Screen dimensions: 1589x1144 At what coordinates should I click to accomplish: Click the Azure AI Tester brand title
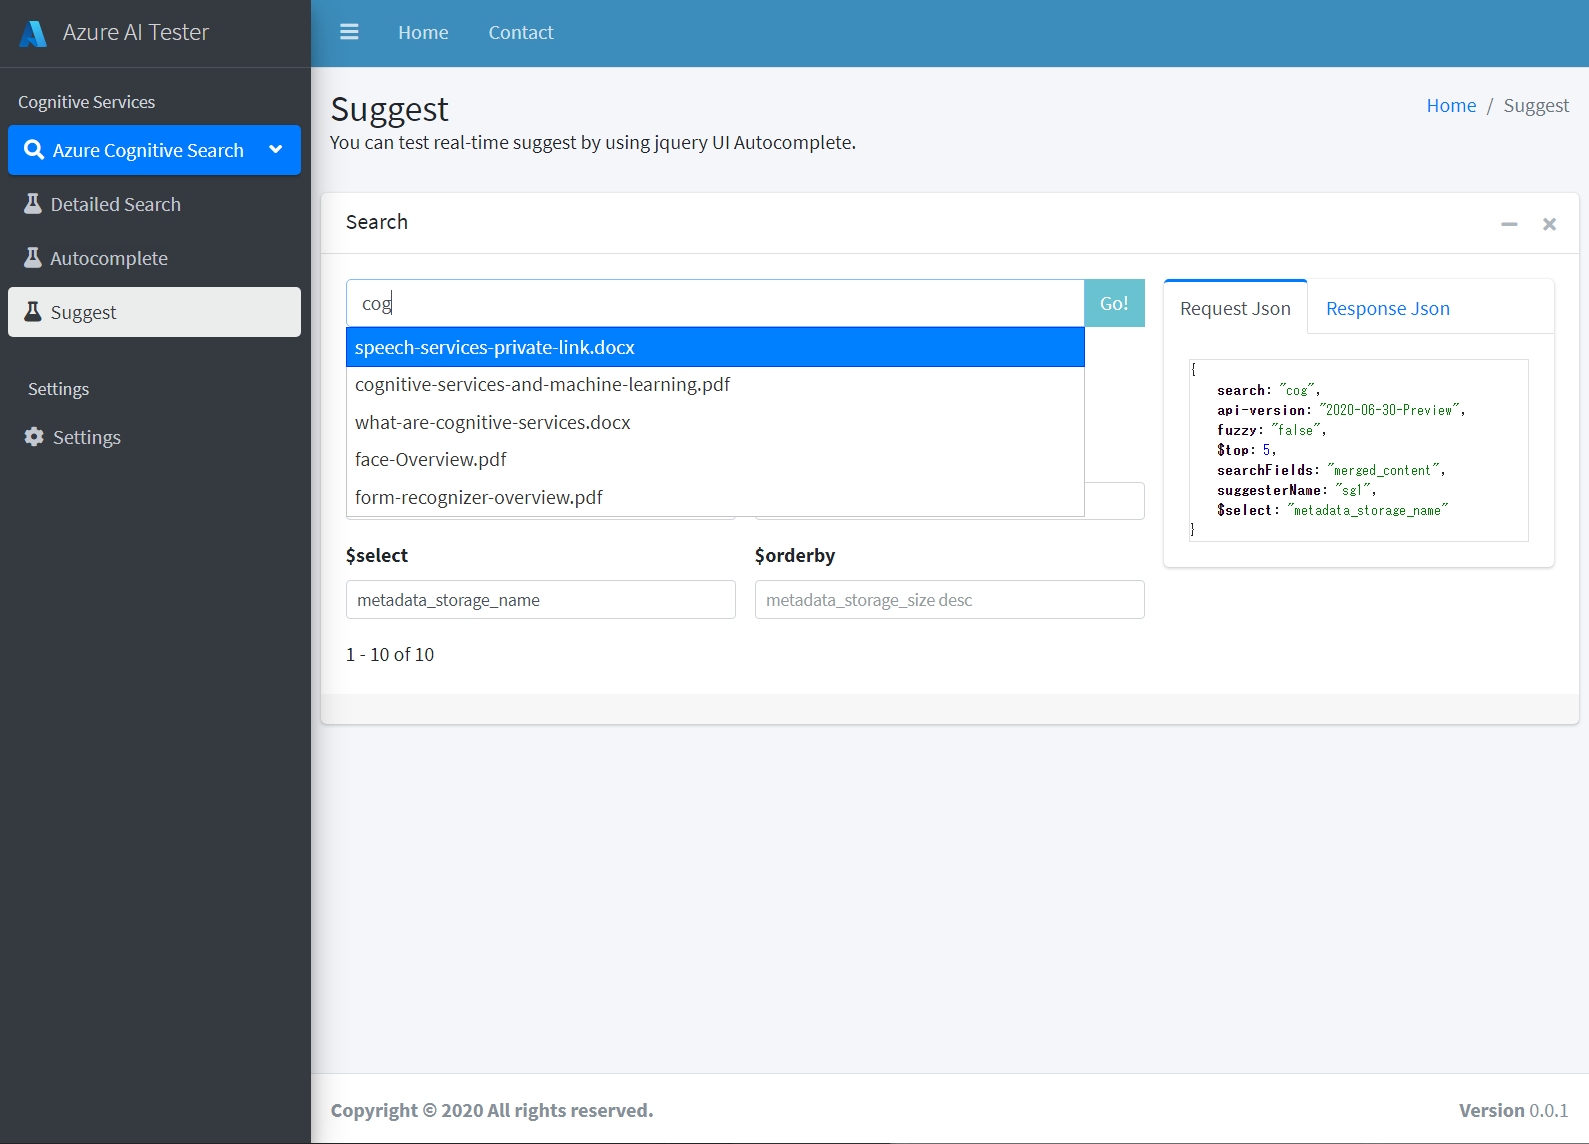(x=135, y=32)
